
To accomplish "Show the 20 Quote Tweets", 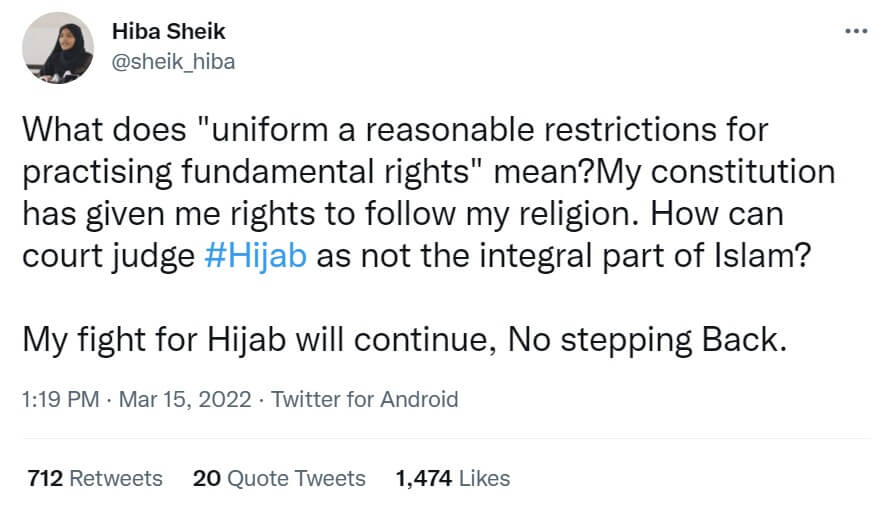I will [279, 479].
